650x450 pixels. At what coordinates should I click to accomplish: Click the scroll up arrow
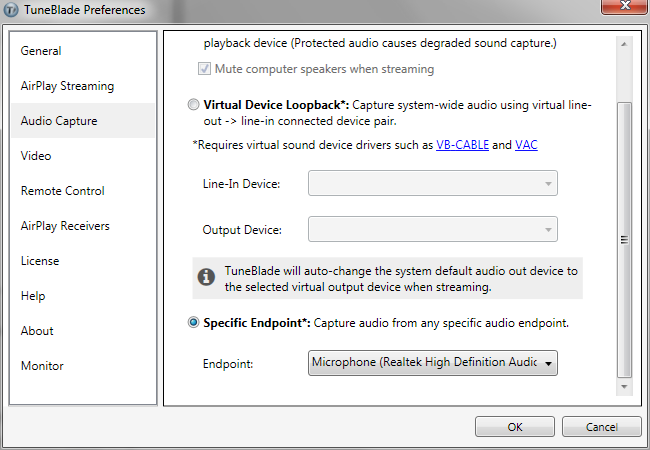(x=624, y=44)
